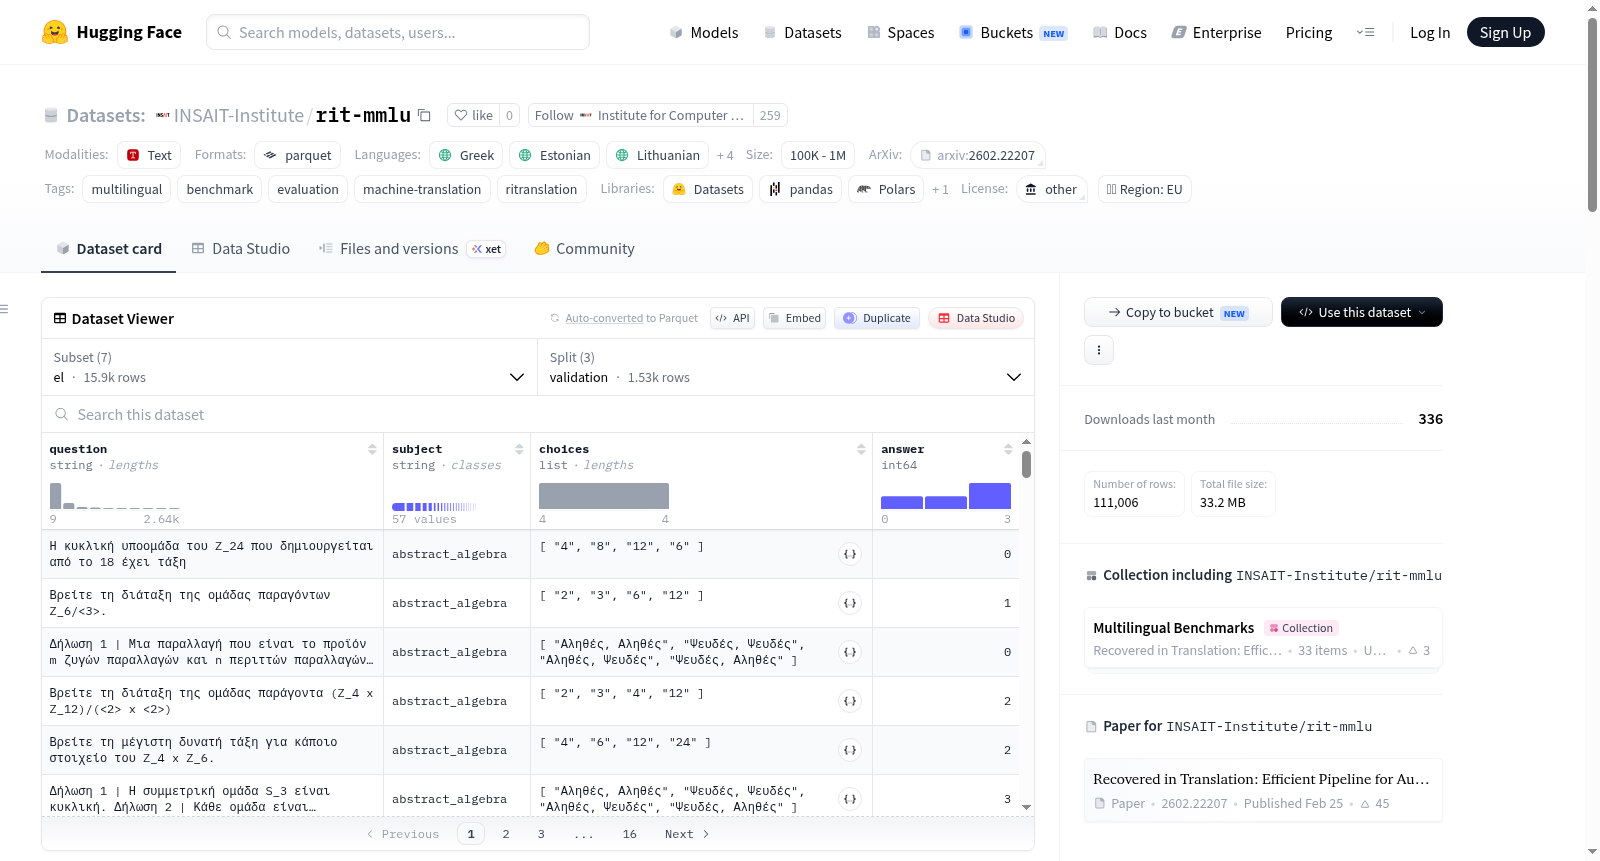Expand JSON for the abstract_algebra row with answer 0 and choices 4, 8, 12, 6
The width and height of the screenshot is (1600, 861).
click(x=850, y=554)
